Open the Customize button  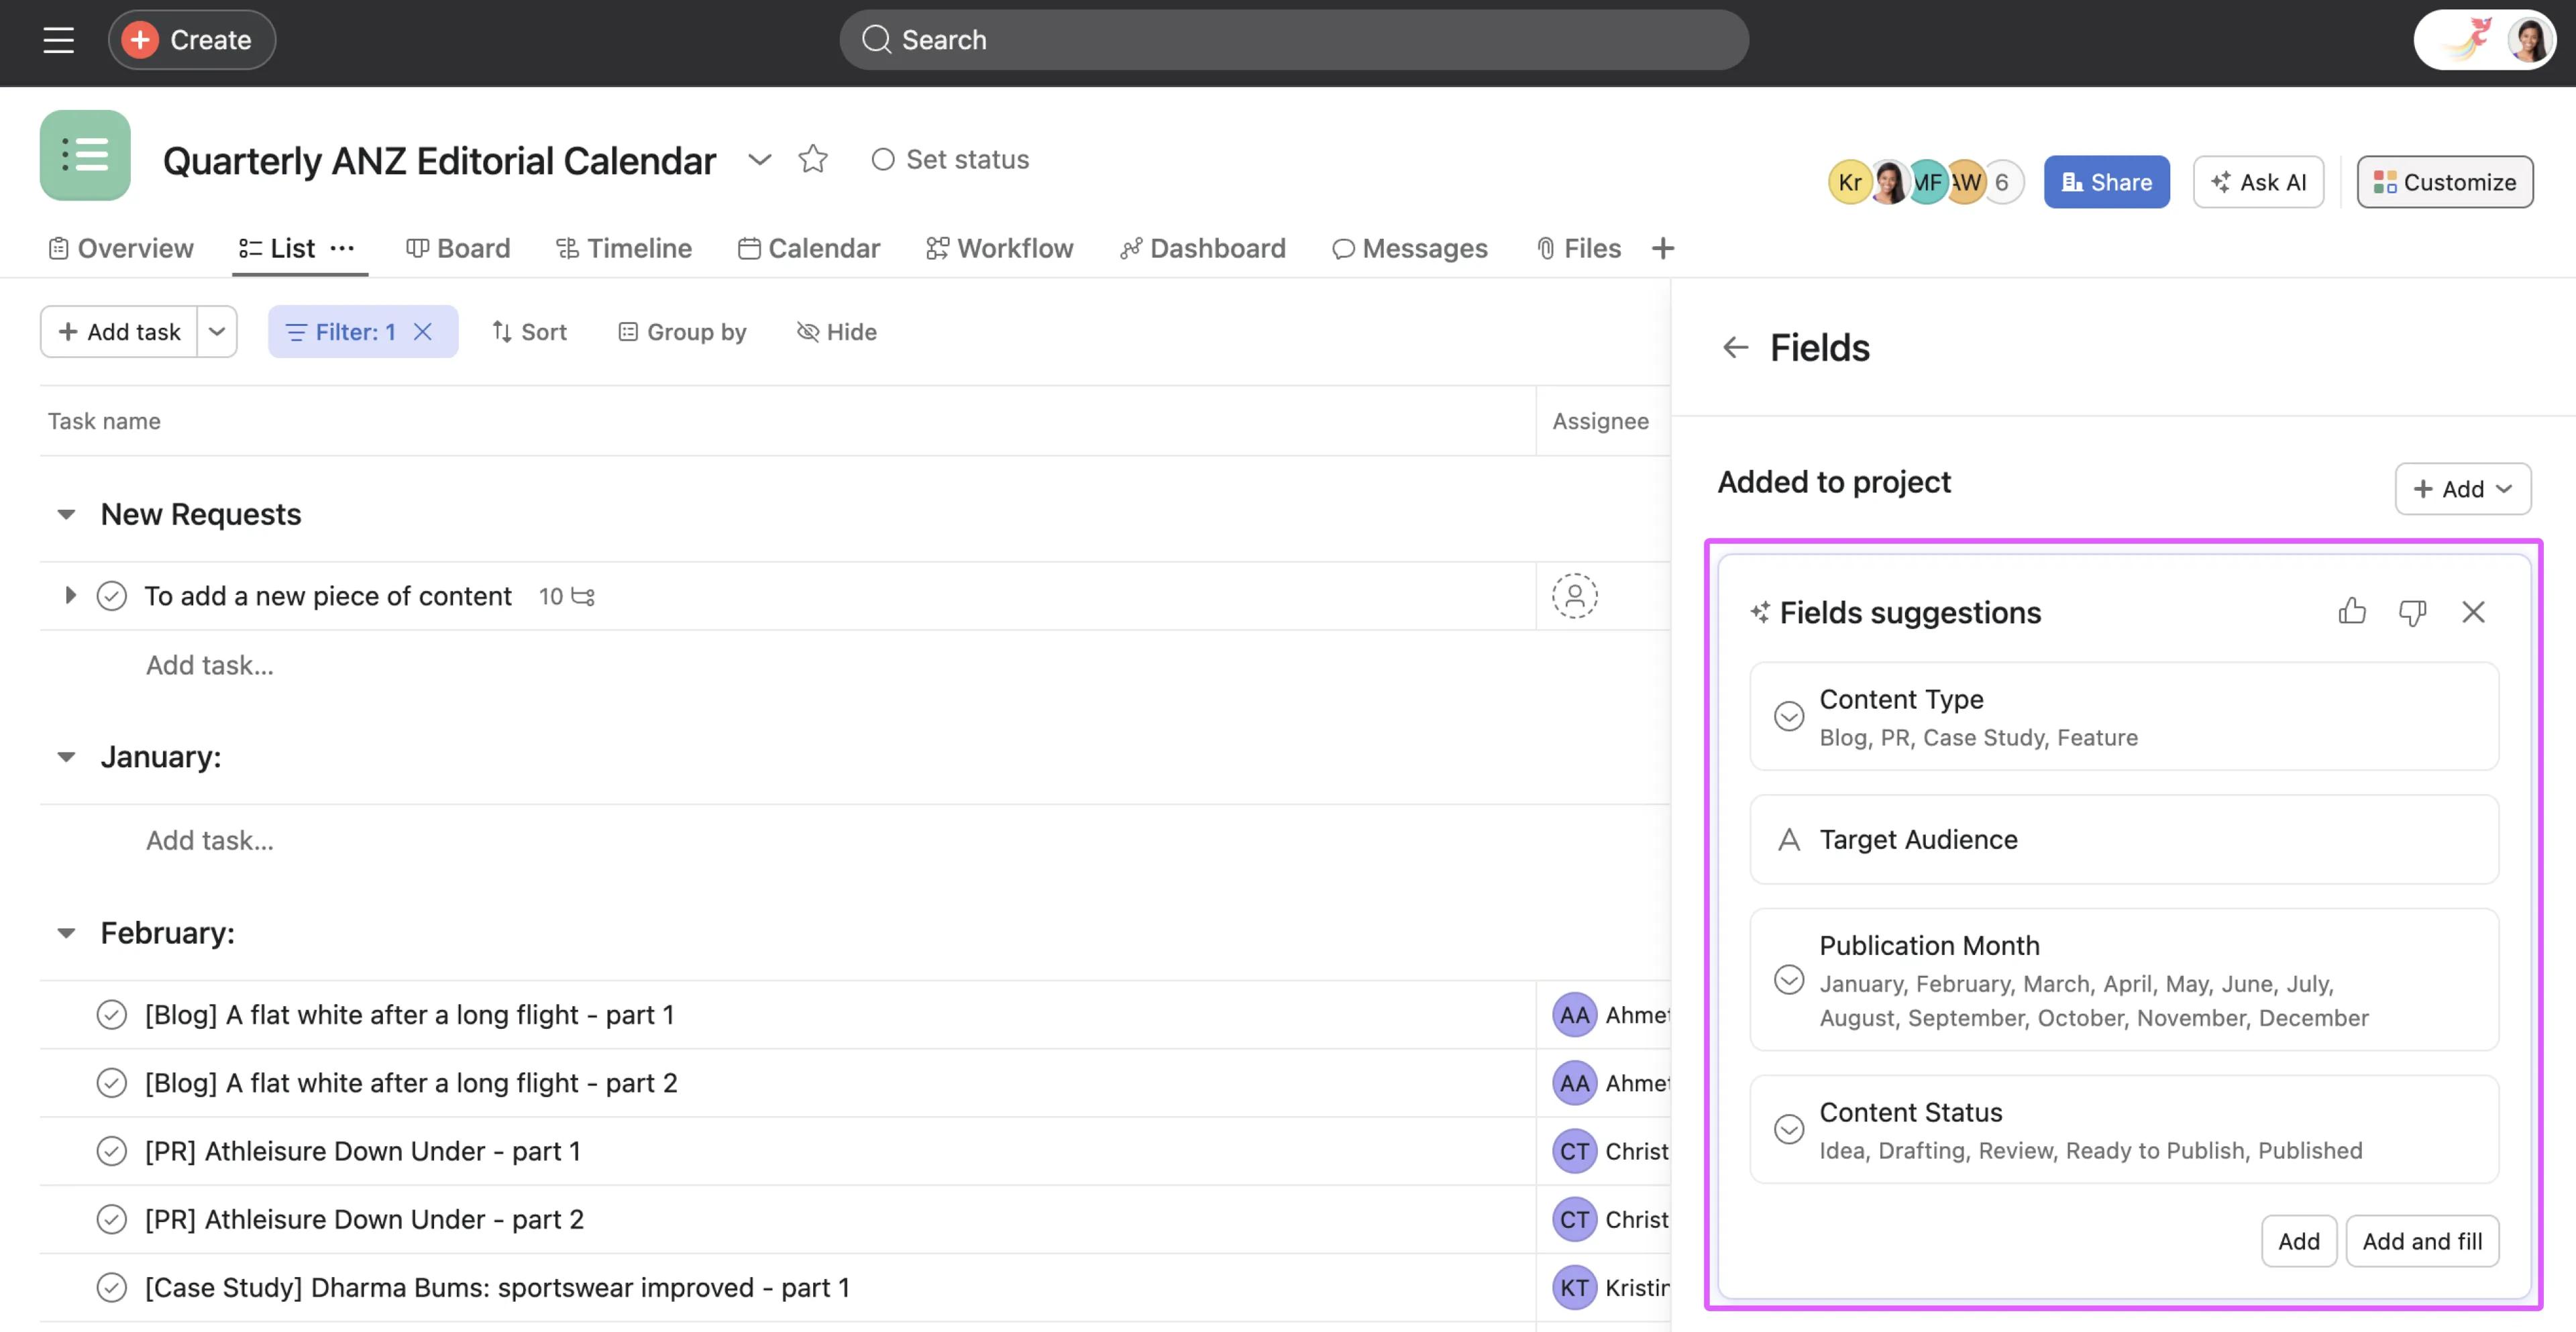point(2444,182)
